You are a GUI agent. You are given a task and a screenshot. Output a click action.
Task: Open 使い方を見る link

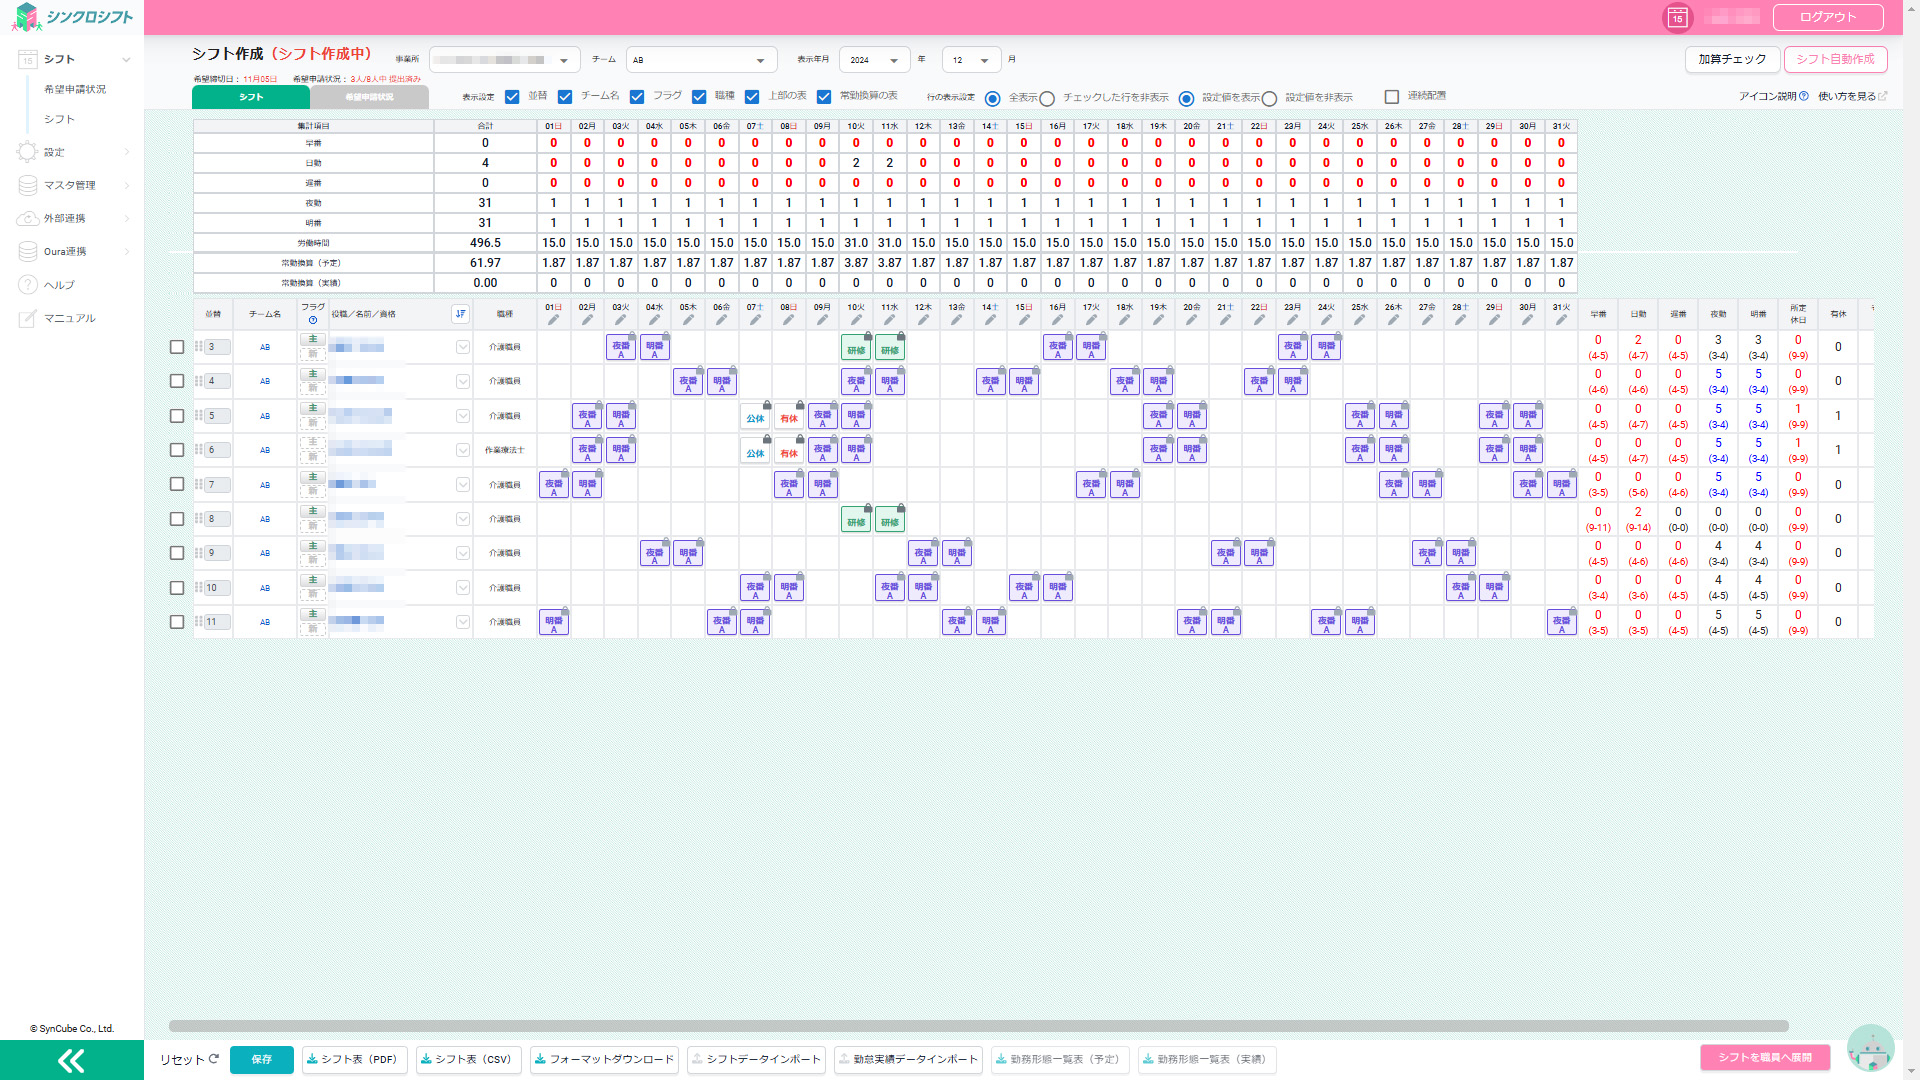coord(1852,97)
